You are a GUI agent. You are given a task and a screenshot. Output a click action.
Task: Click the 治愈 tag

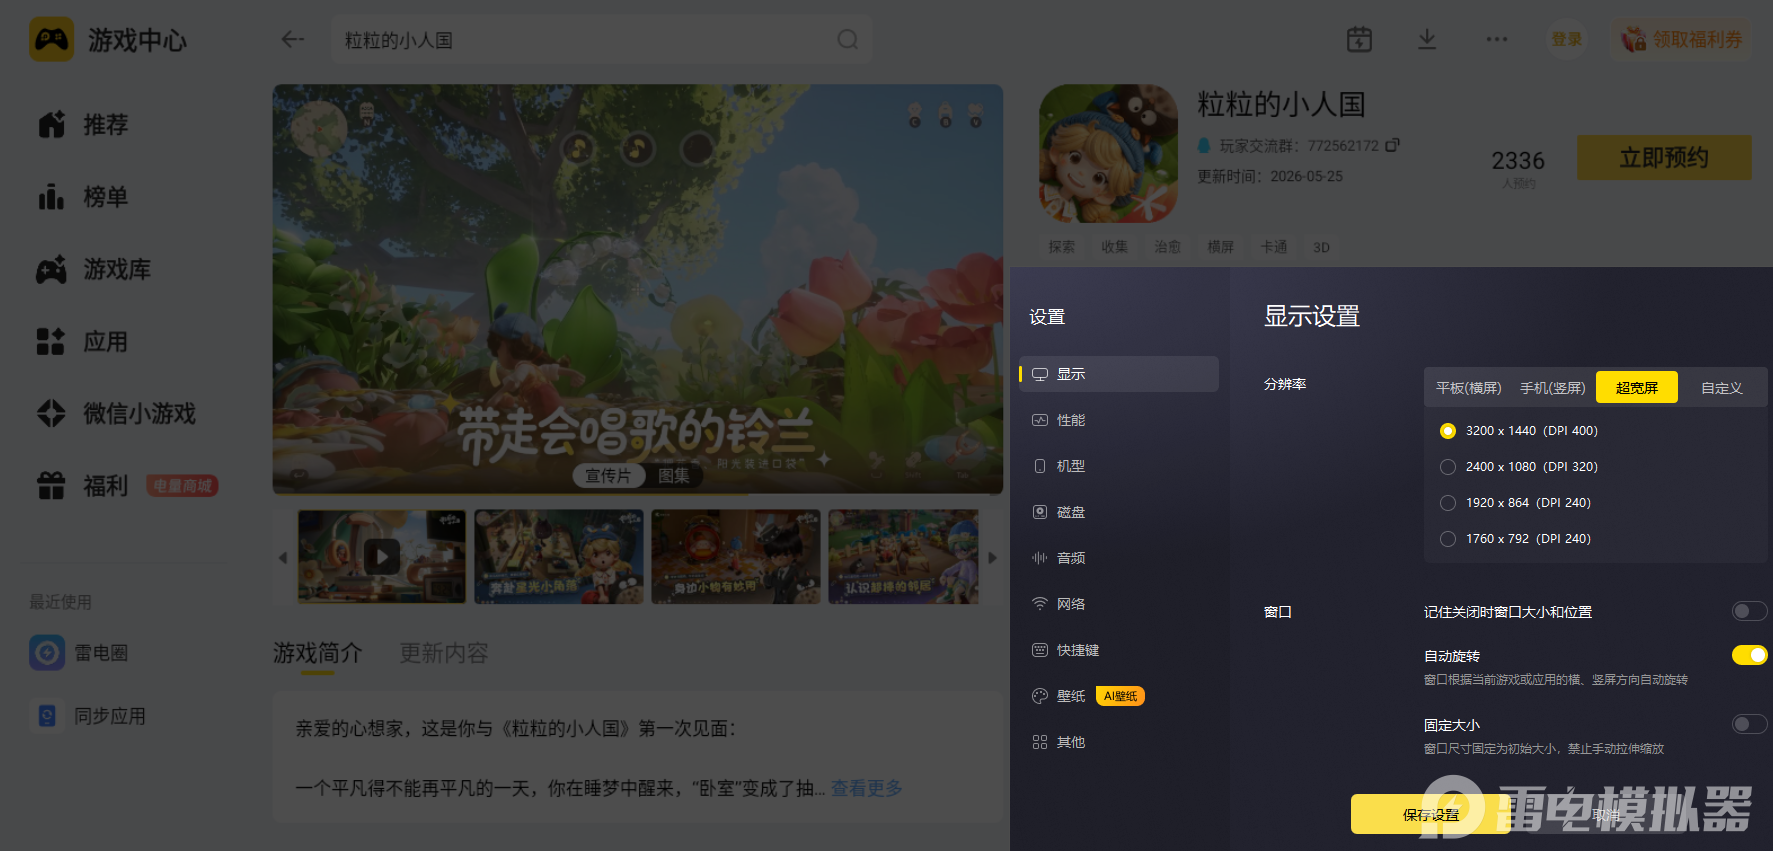click(1168, 247)
